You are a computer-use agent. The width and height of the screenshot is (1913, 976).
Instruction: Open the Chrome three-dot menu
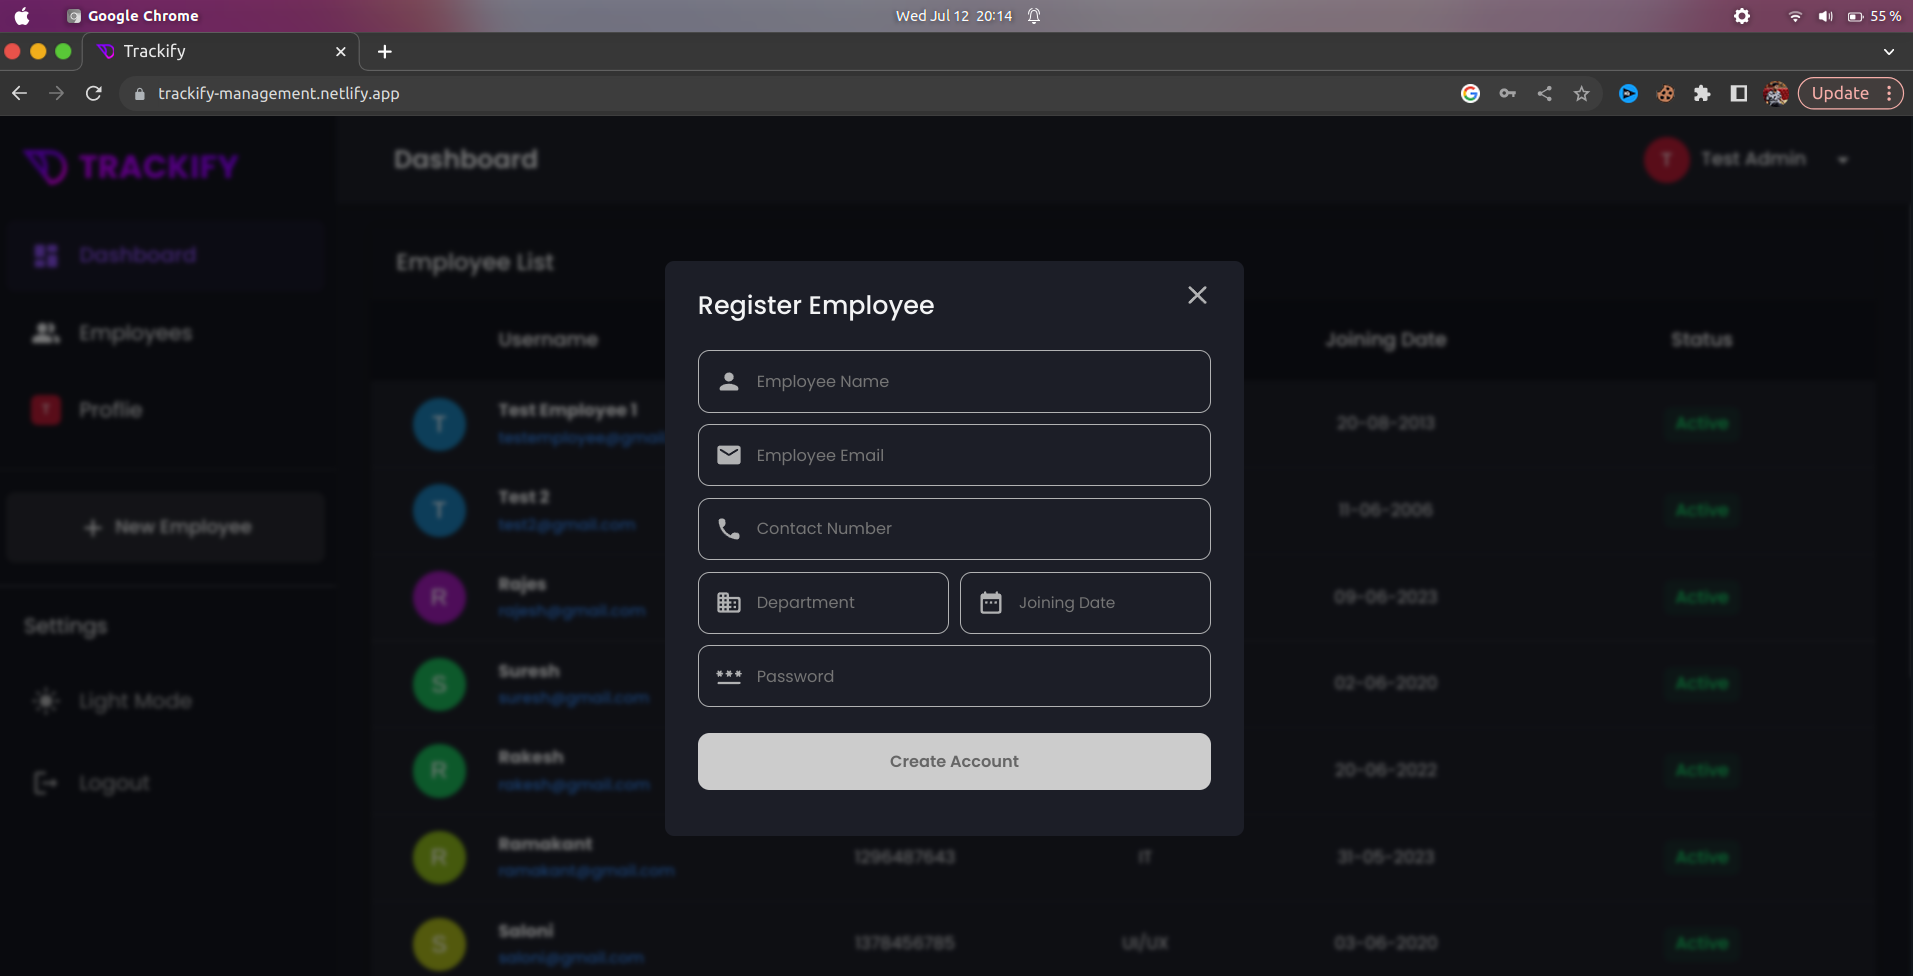point(1889,93)
